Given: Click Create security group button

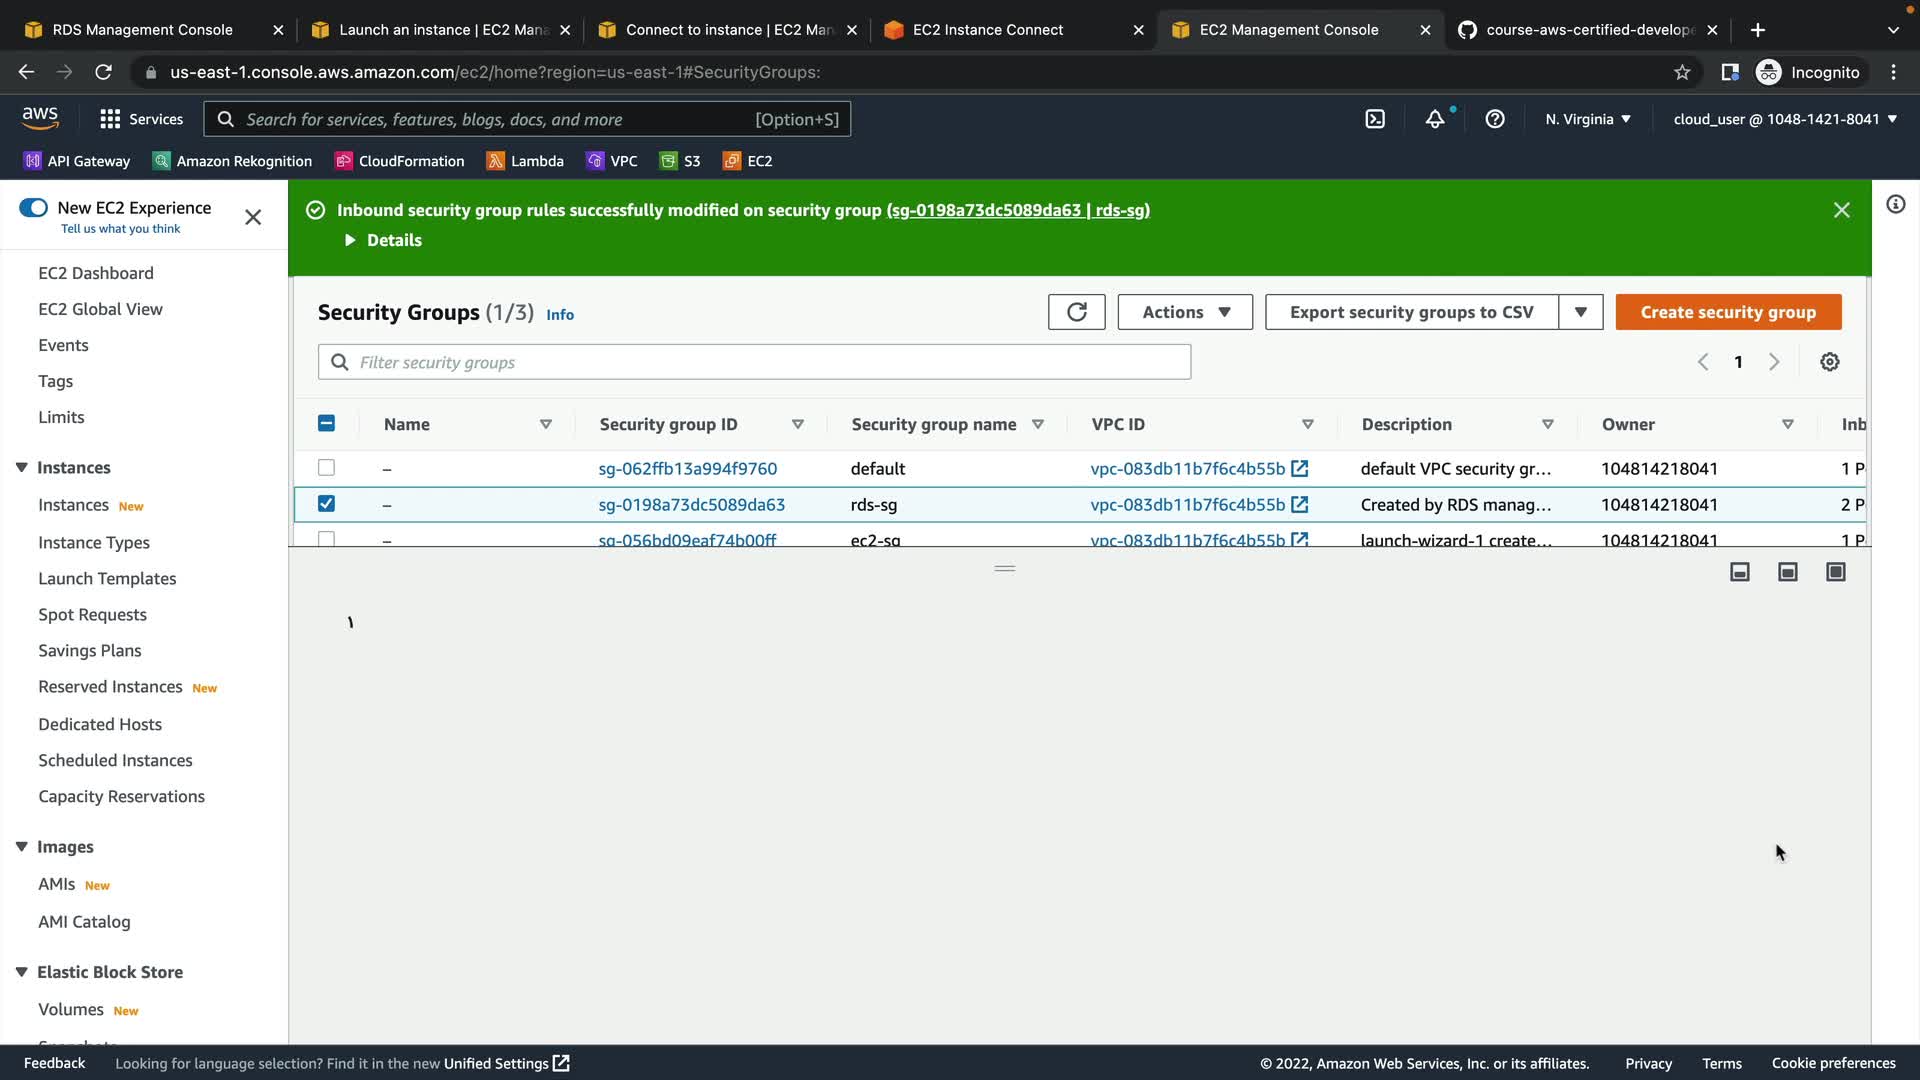Looking at the screenshot, I should [x=1727, y=312].
